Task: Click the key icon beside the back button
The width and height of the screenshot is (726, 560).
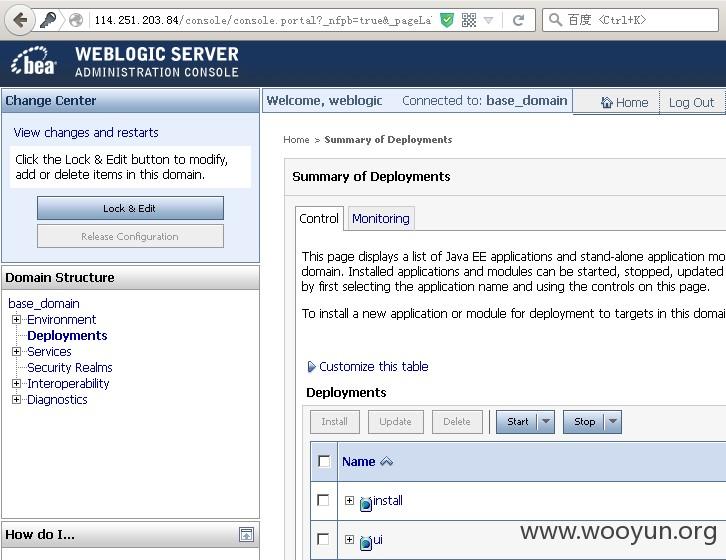Action: coord(48,20)
